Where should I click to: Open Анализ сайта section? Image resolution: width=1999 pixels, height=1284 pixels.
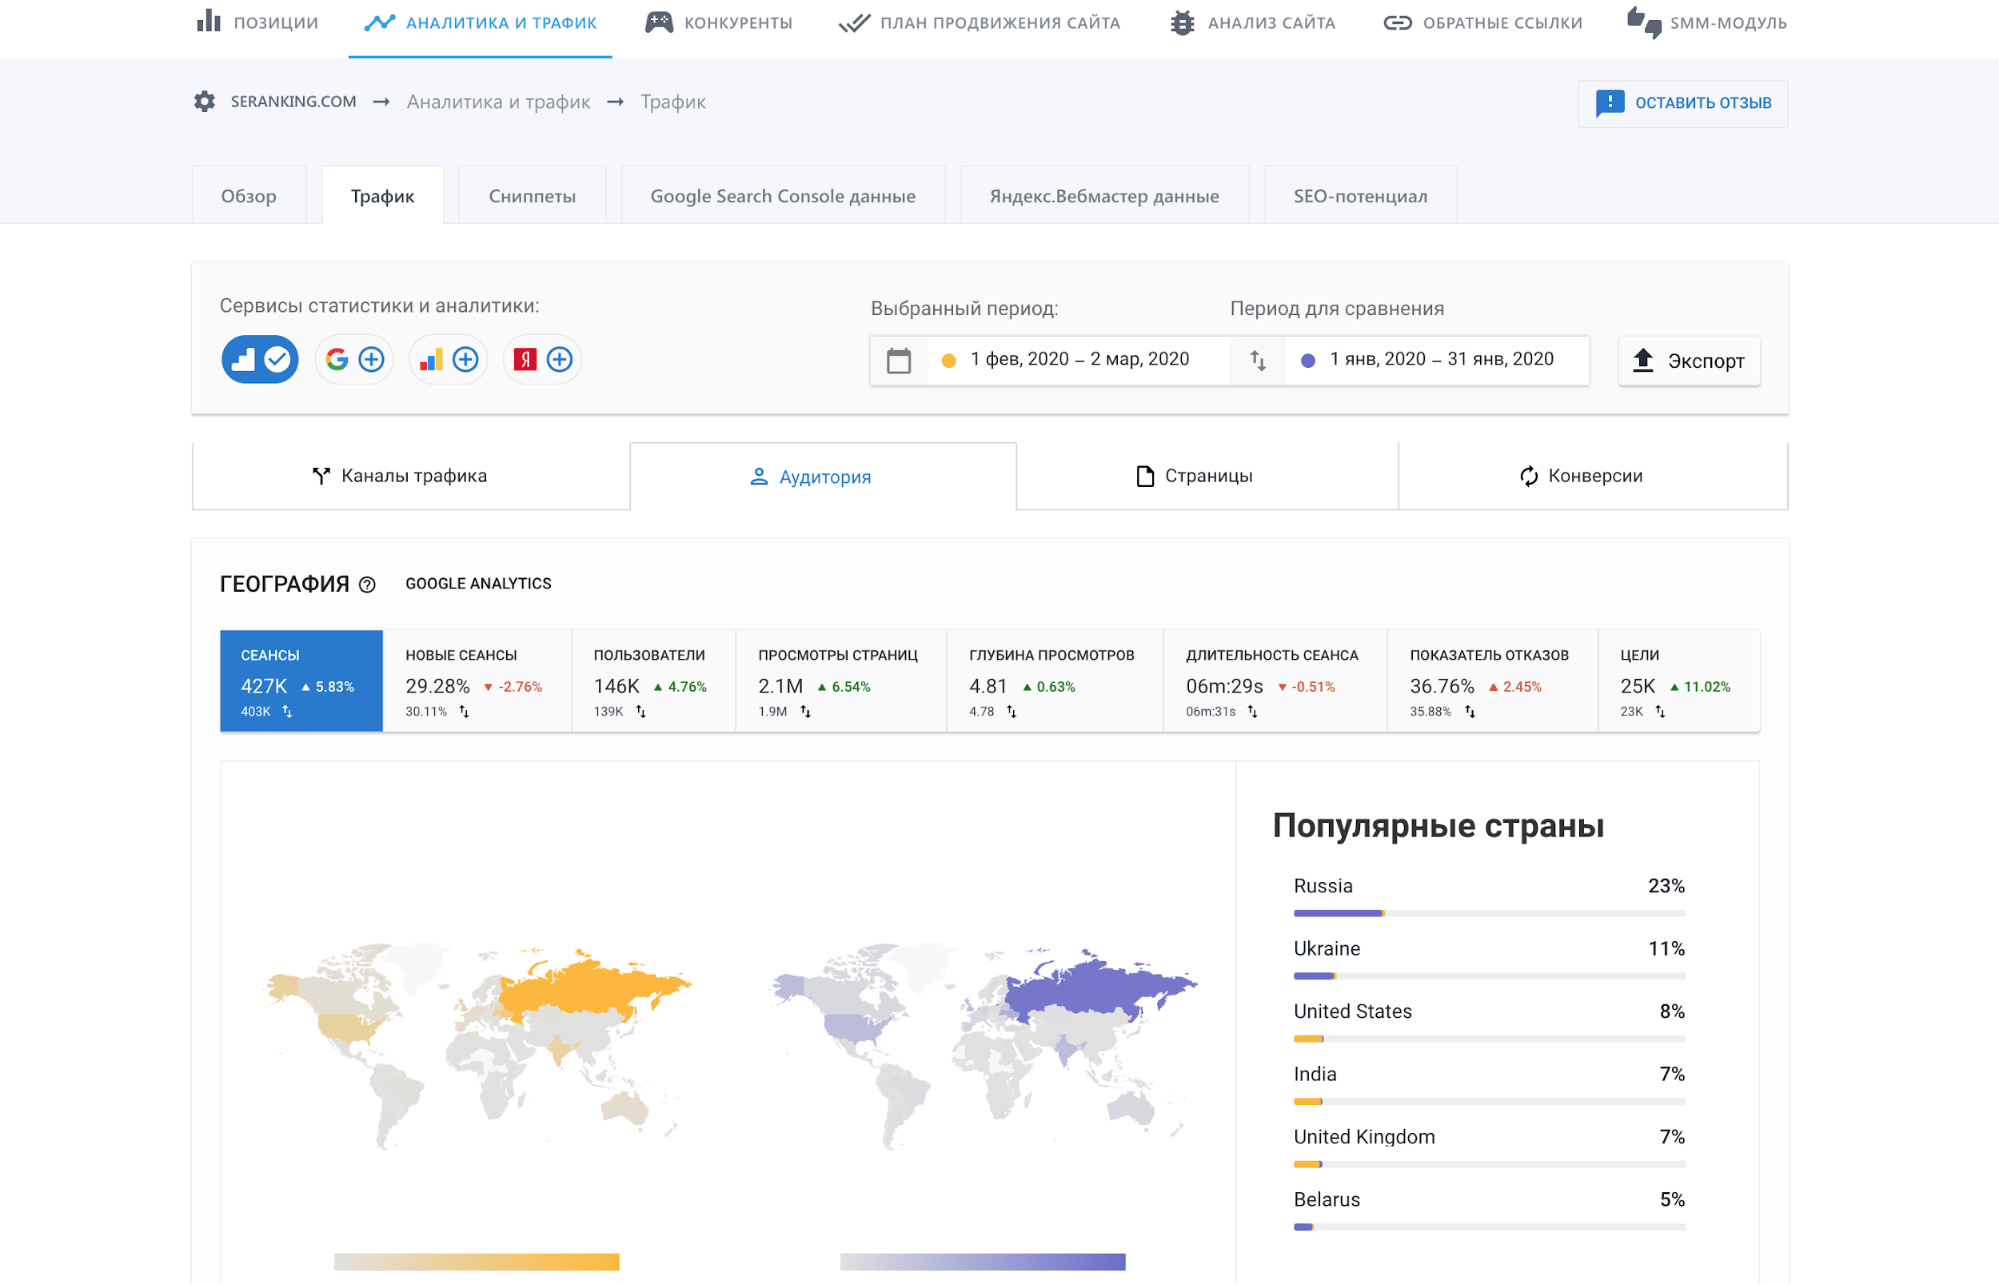(x=1252, y=22)
